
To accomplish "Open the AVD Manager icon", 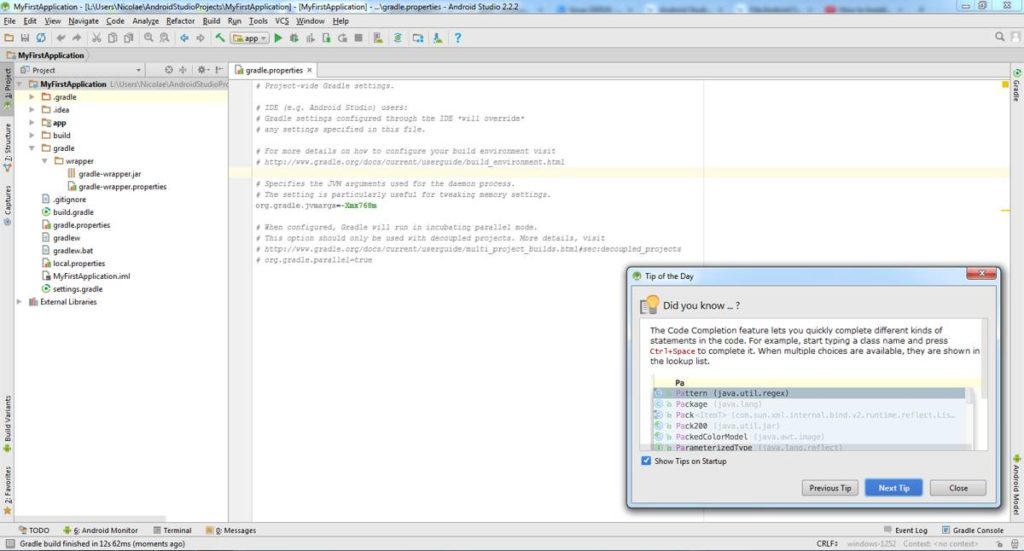I will 377,38.
